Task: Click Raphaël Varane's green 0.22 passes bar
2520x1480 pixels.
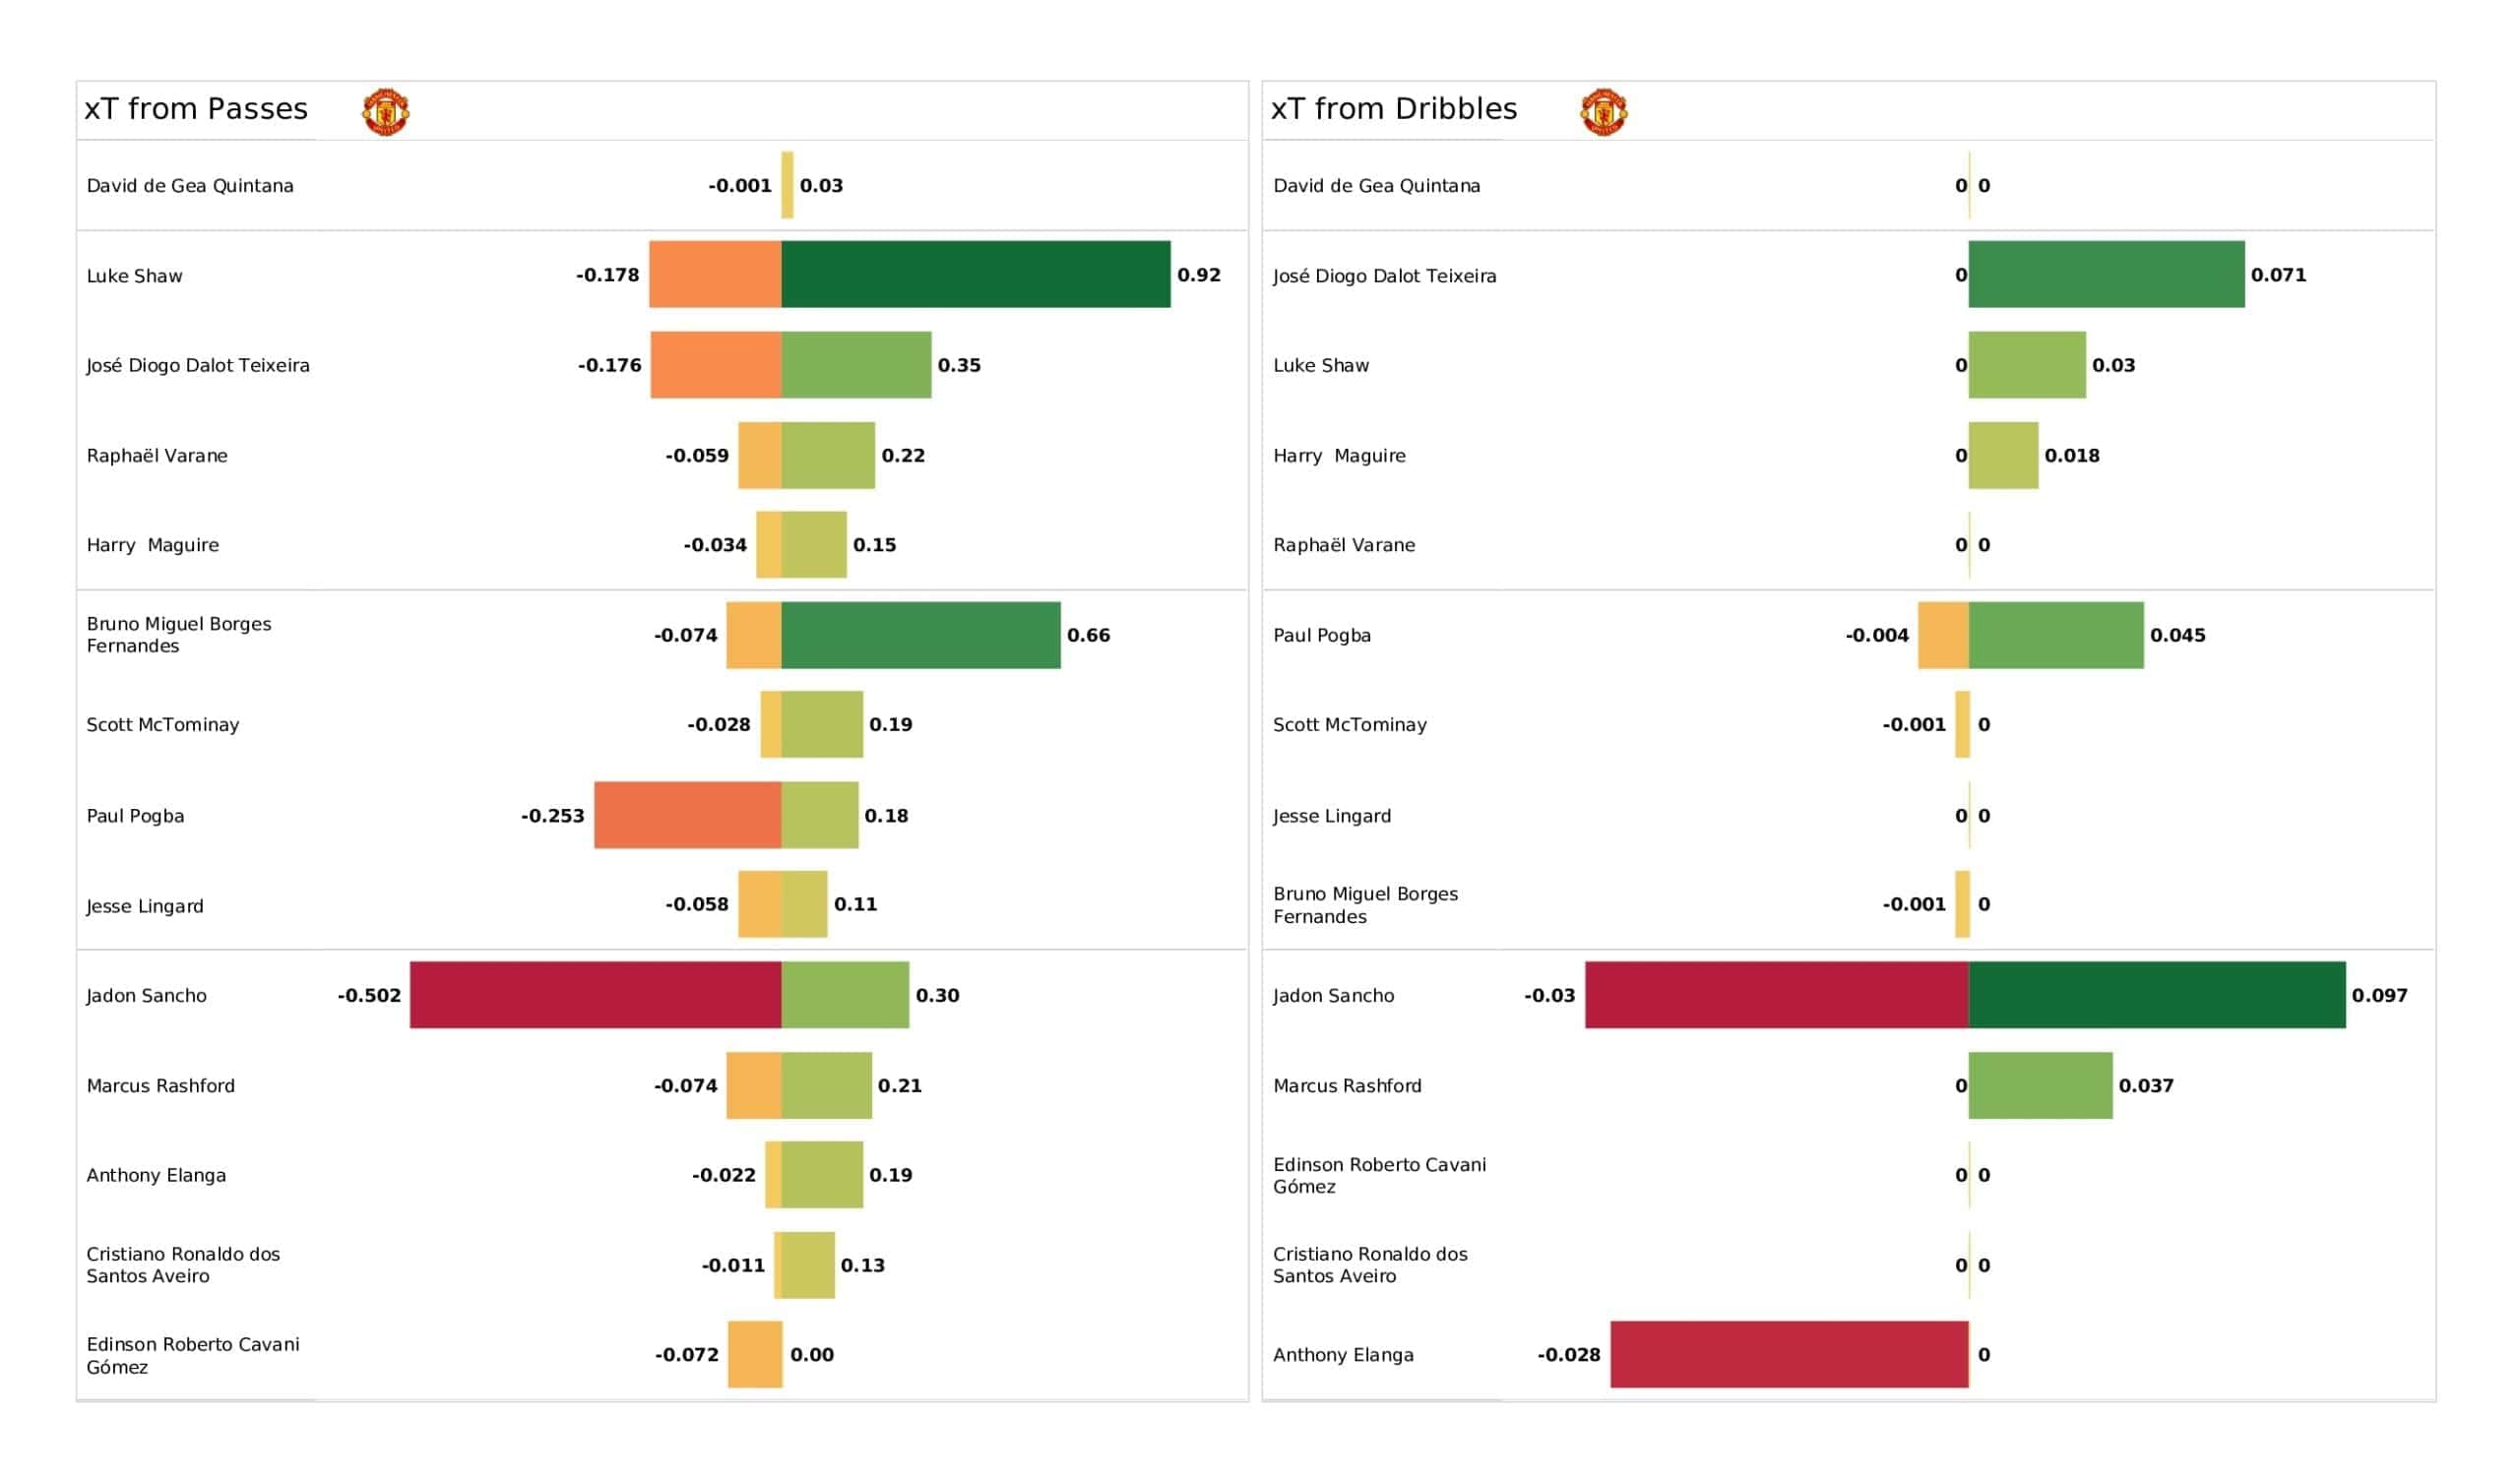Action: [828, 455]
